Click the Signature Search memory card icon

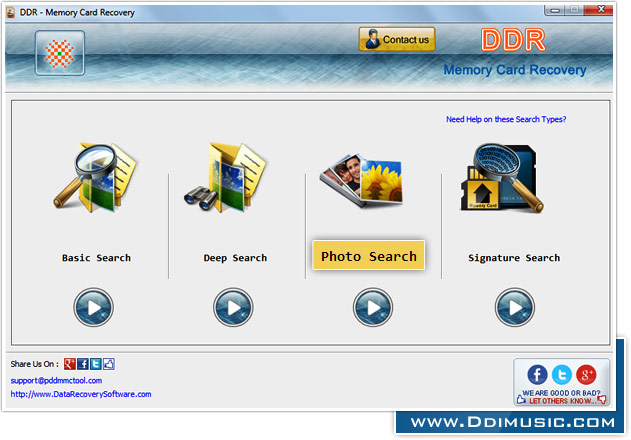click(502, 178)
